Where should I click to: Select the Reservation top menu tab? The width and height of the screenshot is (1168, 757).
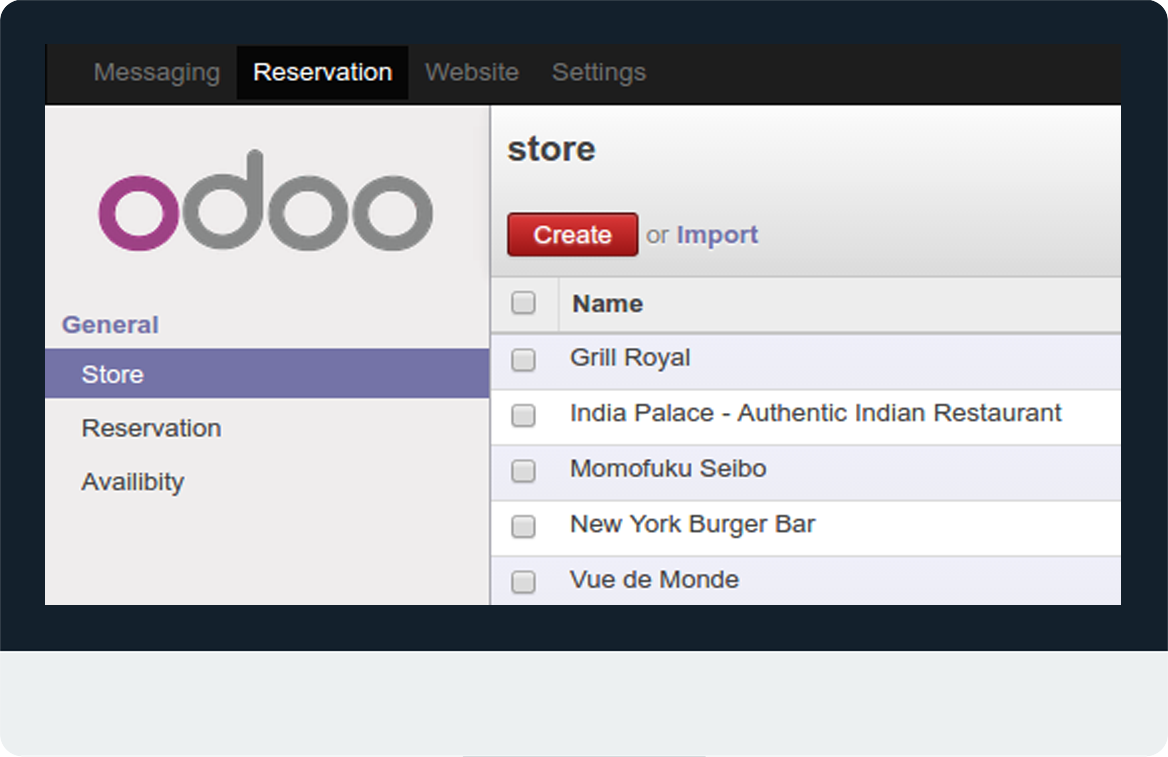323,72
